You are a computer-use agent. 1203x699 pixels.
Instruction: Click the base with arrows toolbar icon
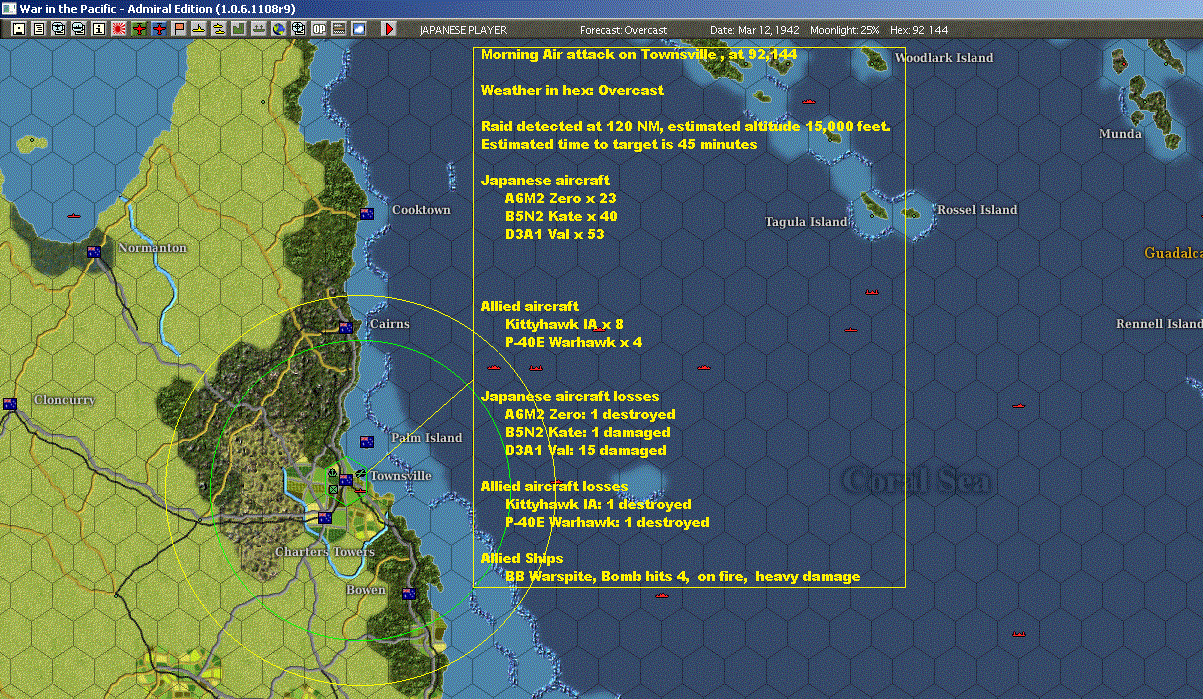(x=259, y=29)
